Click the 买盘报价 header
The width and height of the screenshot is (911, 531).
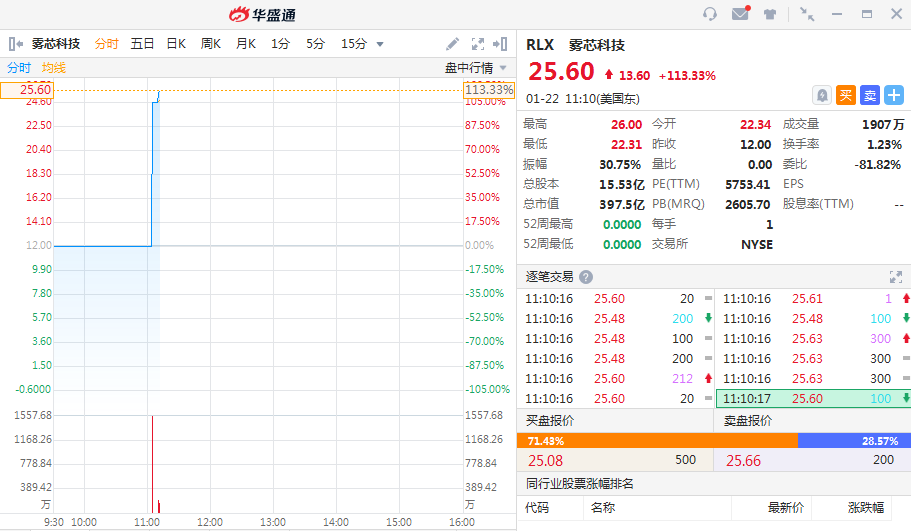coord(550,421)
